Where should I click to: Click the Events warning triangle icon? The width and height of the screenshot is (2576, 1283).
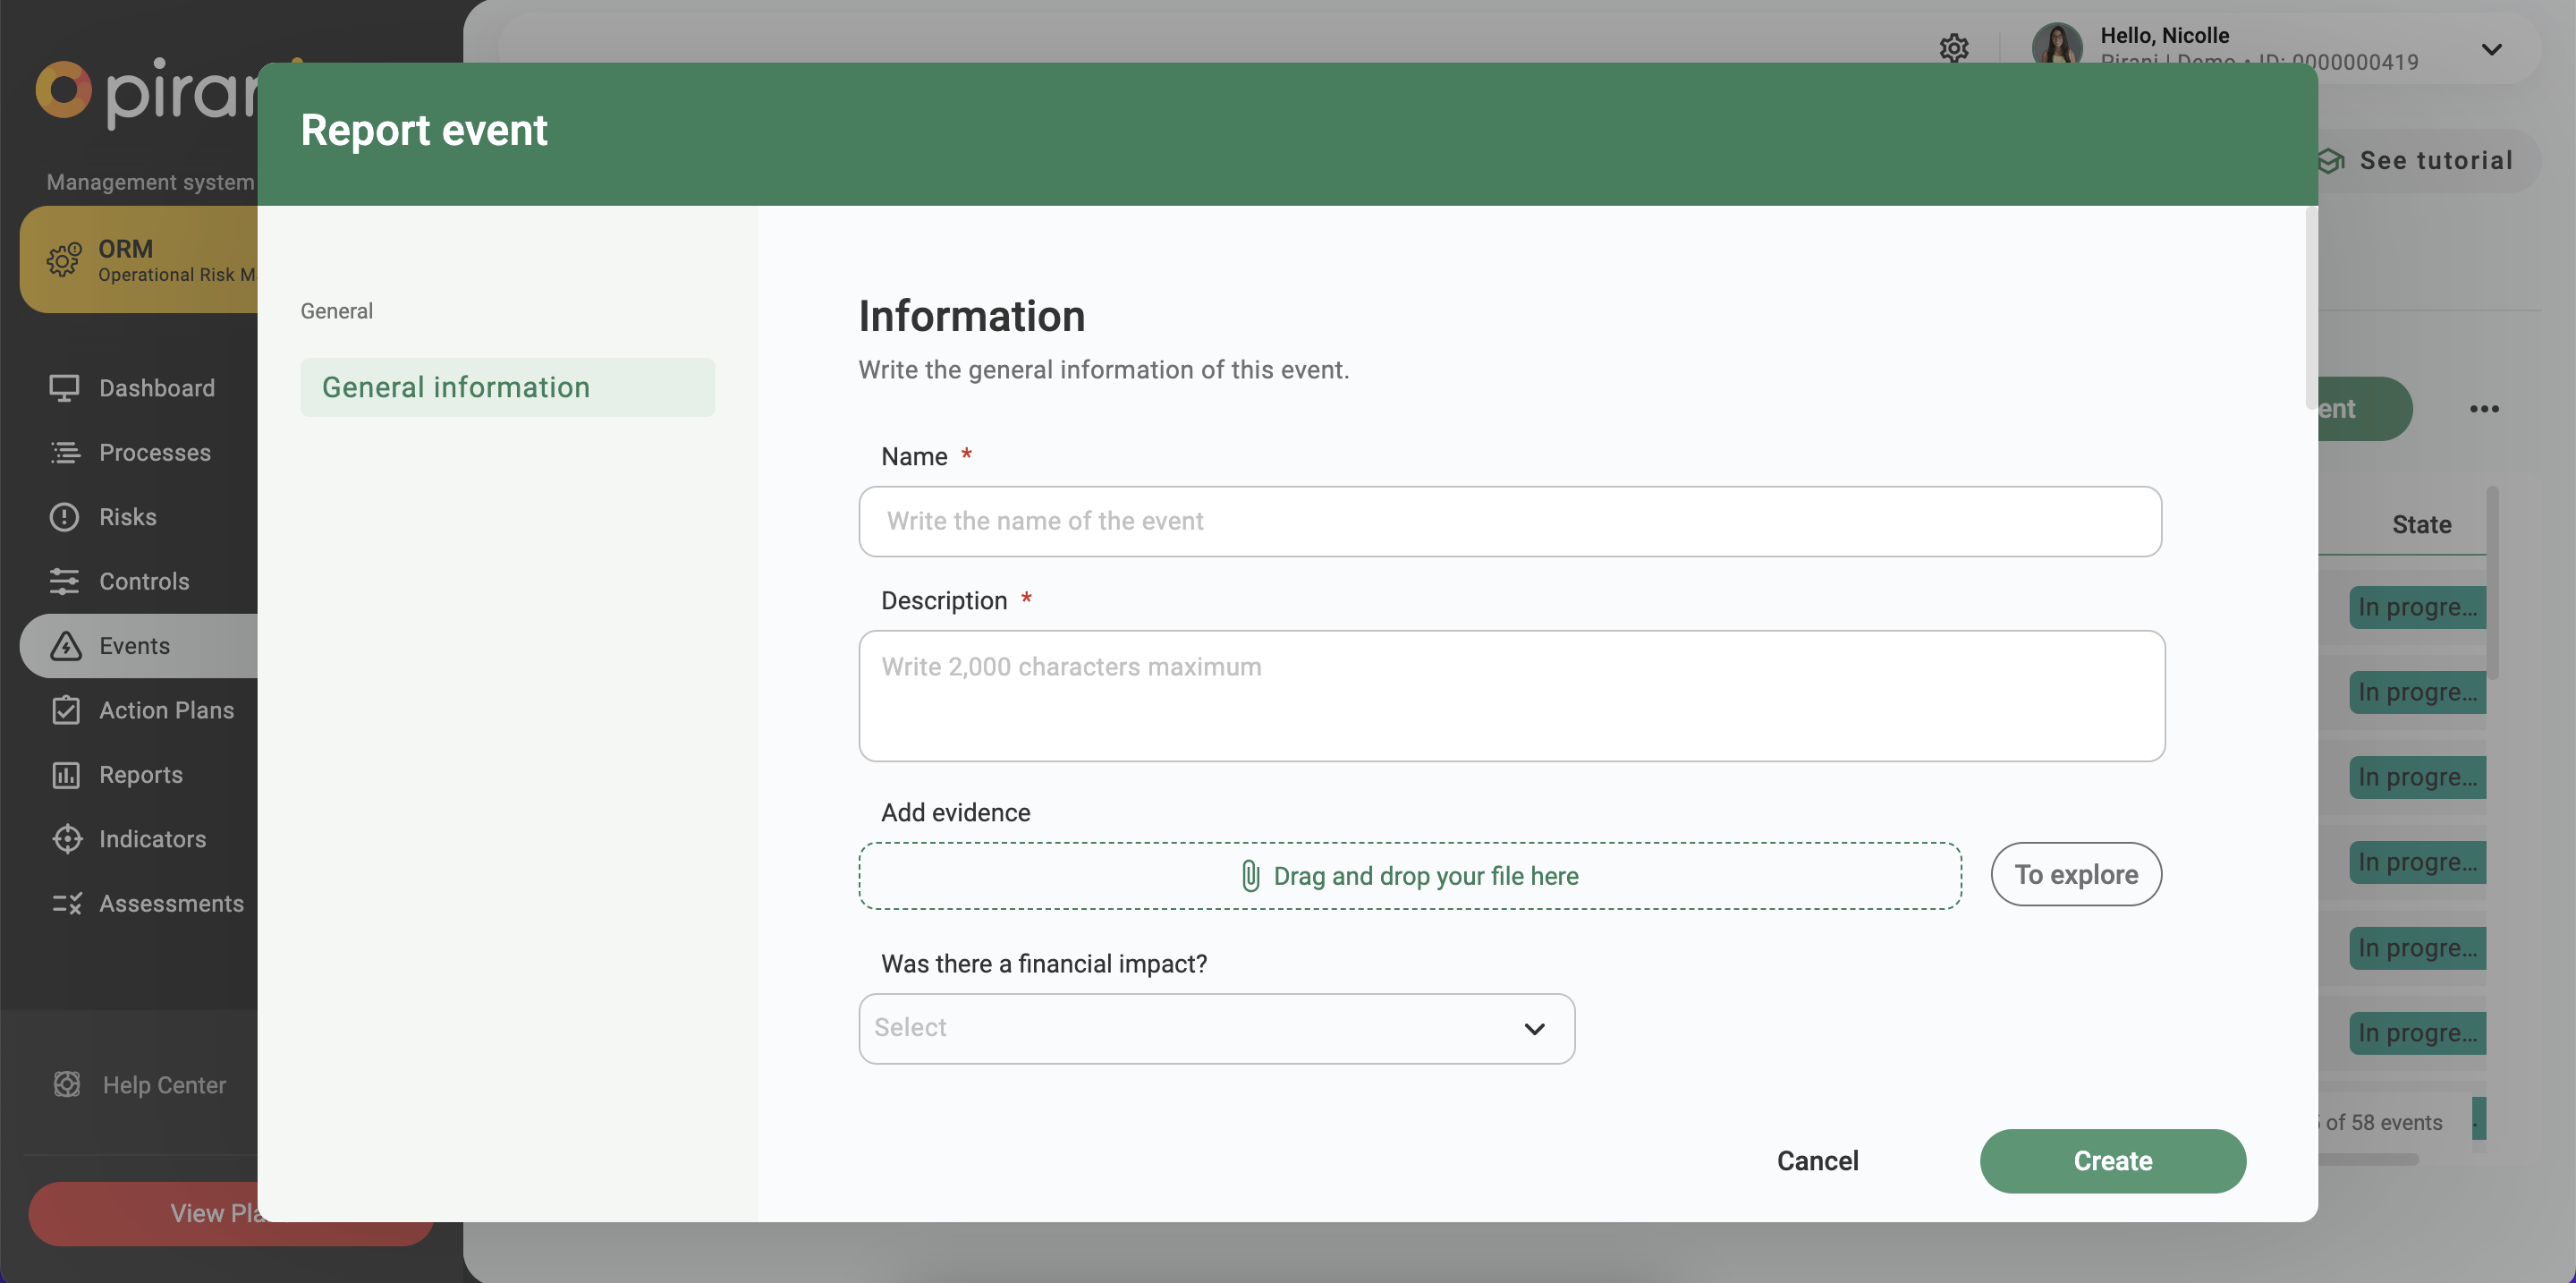(65, 646)
